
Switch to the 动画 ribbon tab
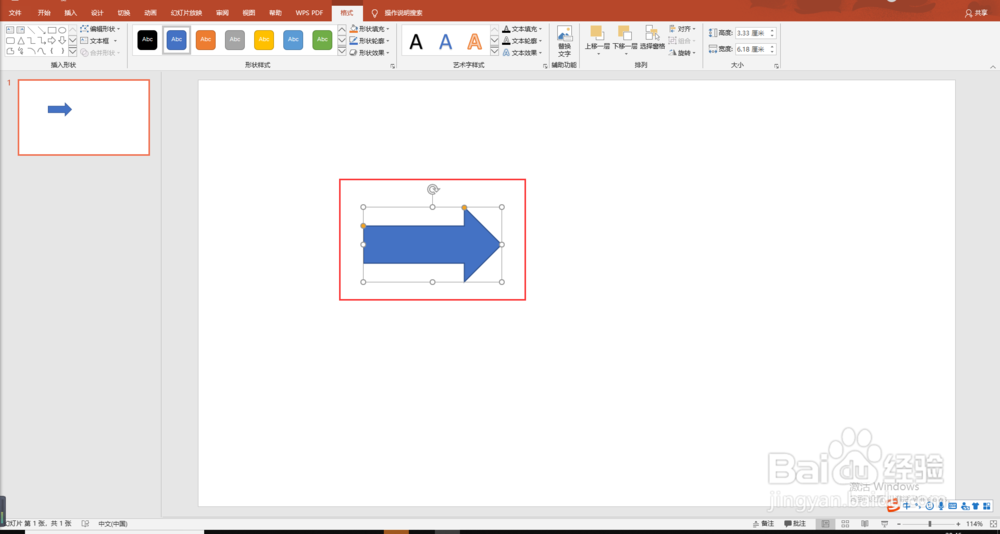pyautogui.click(x=150, y=13)
